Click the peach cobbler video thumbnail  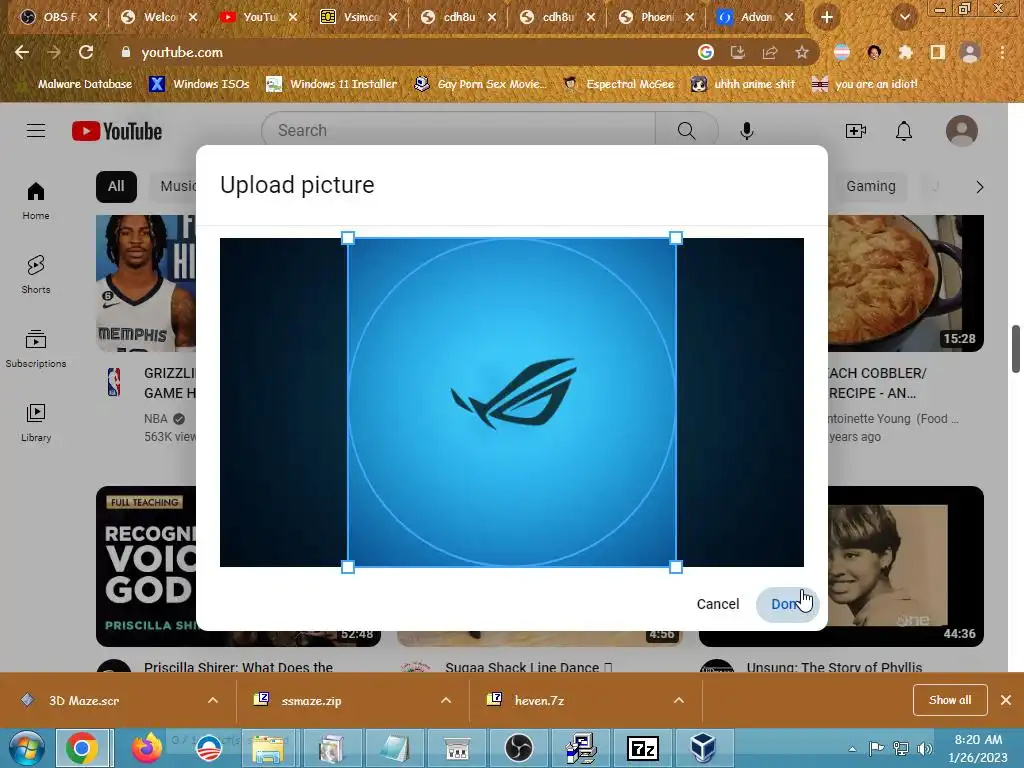coord(906,283)
